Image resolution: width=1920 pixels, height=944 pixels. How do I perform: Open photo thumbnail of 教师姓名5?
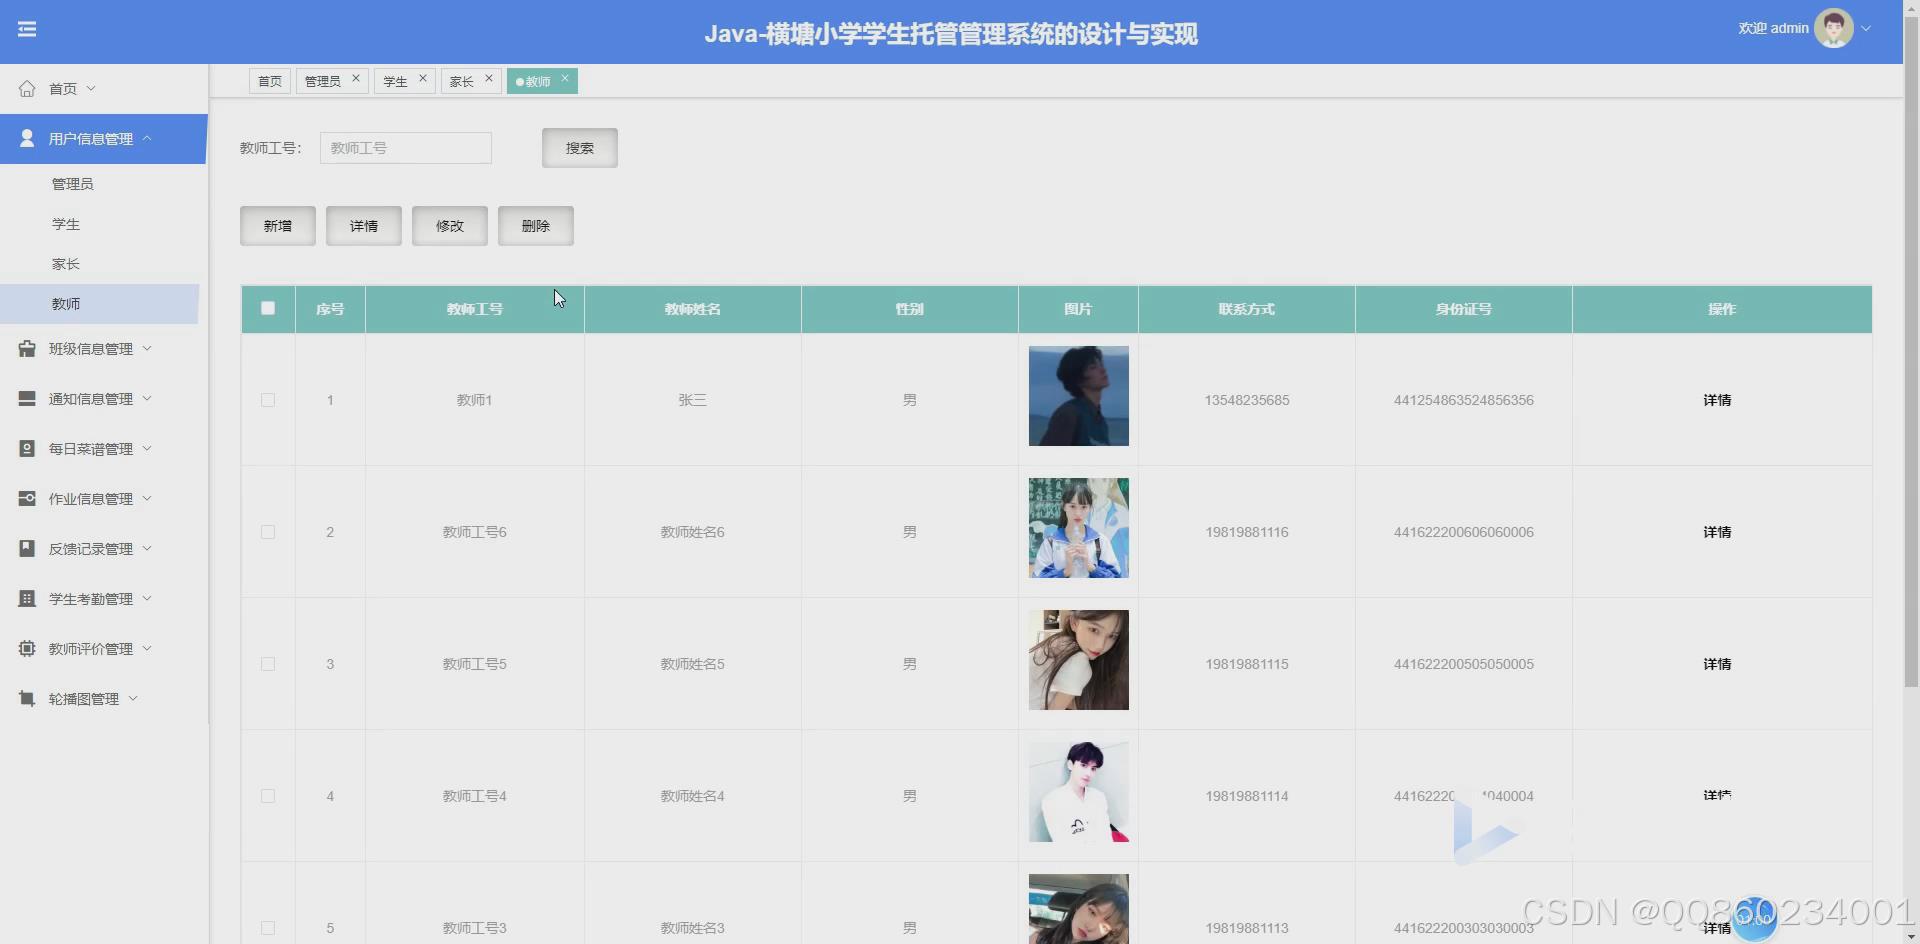pos(1079,660)
